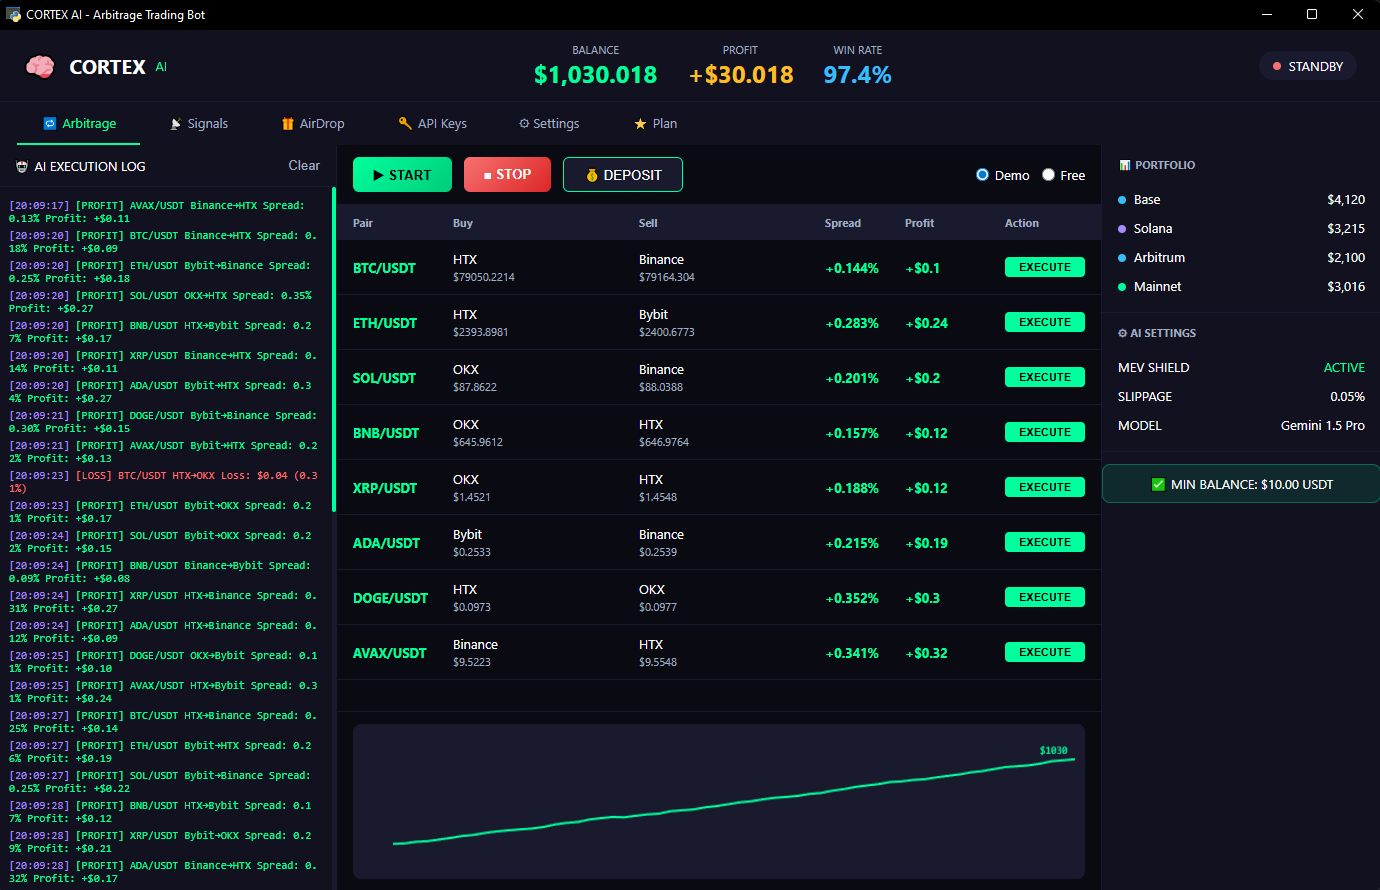Click the +0.352% spread value
Image resolution: width=1380 pixels, height=890 pixels.
coord(852,598)
